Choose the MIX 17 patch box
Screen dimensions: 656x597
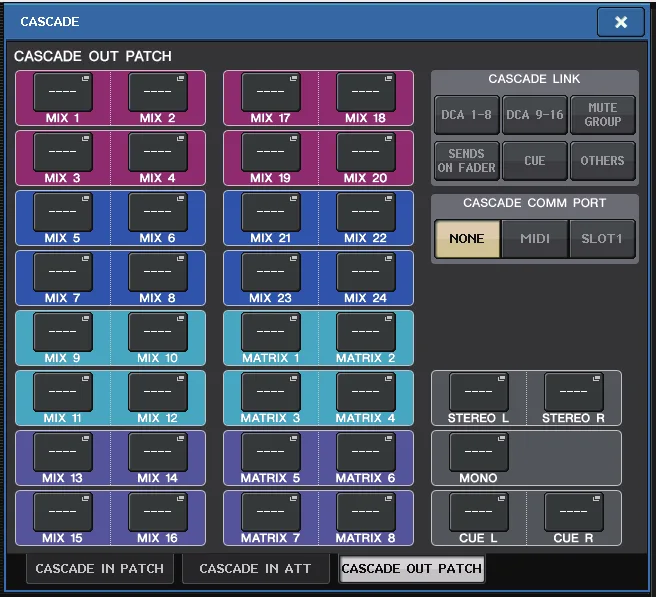[271, 92]
